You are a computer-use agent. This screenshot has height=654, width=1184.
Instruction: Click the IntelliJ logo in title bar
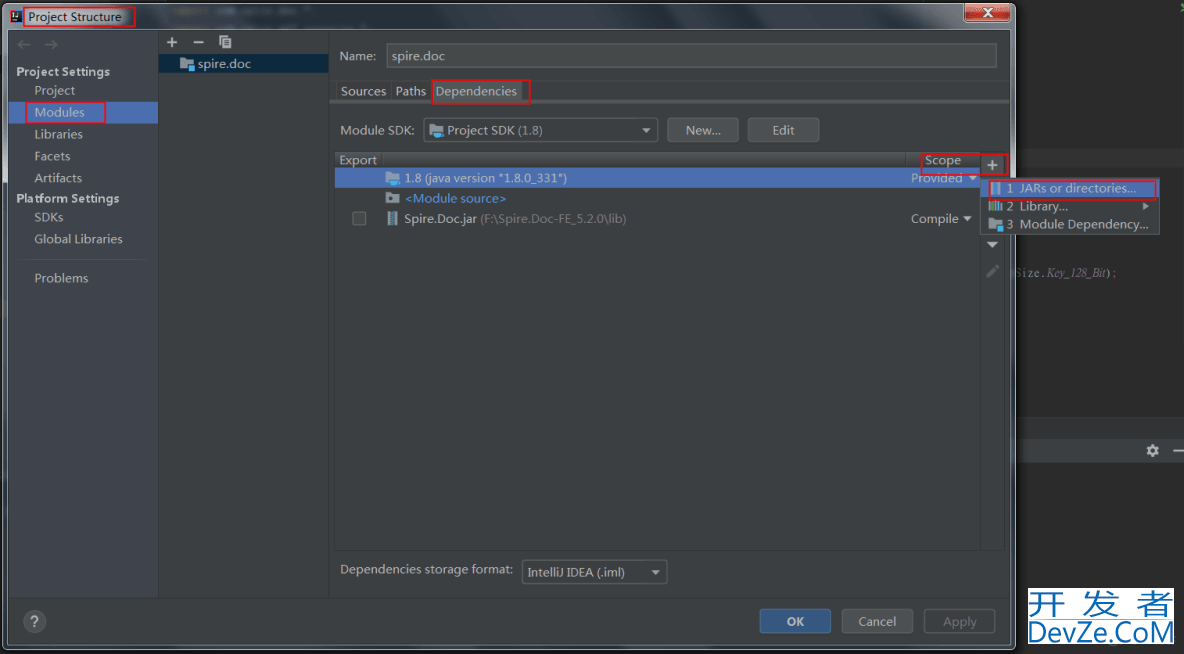(x=16, y=16)
